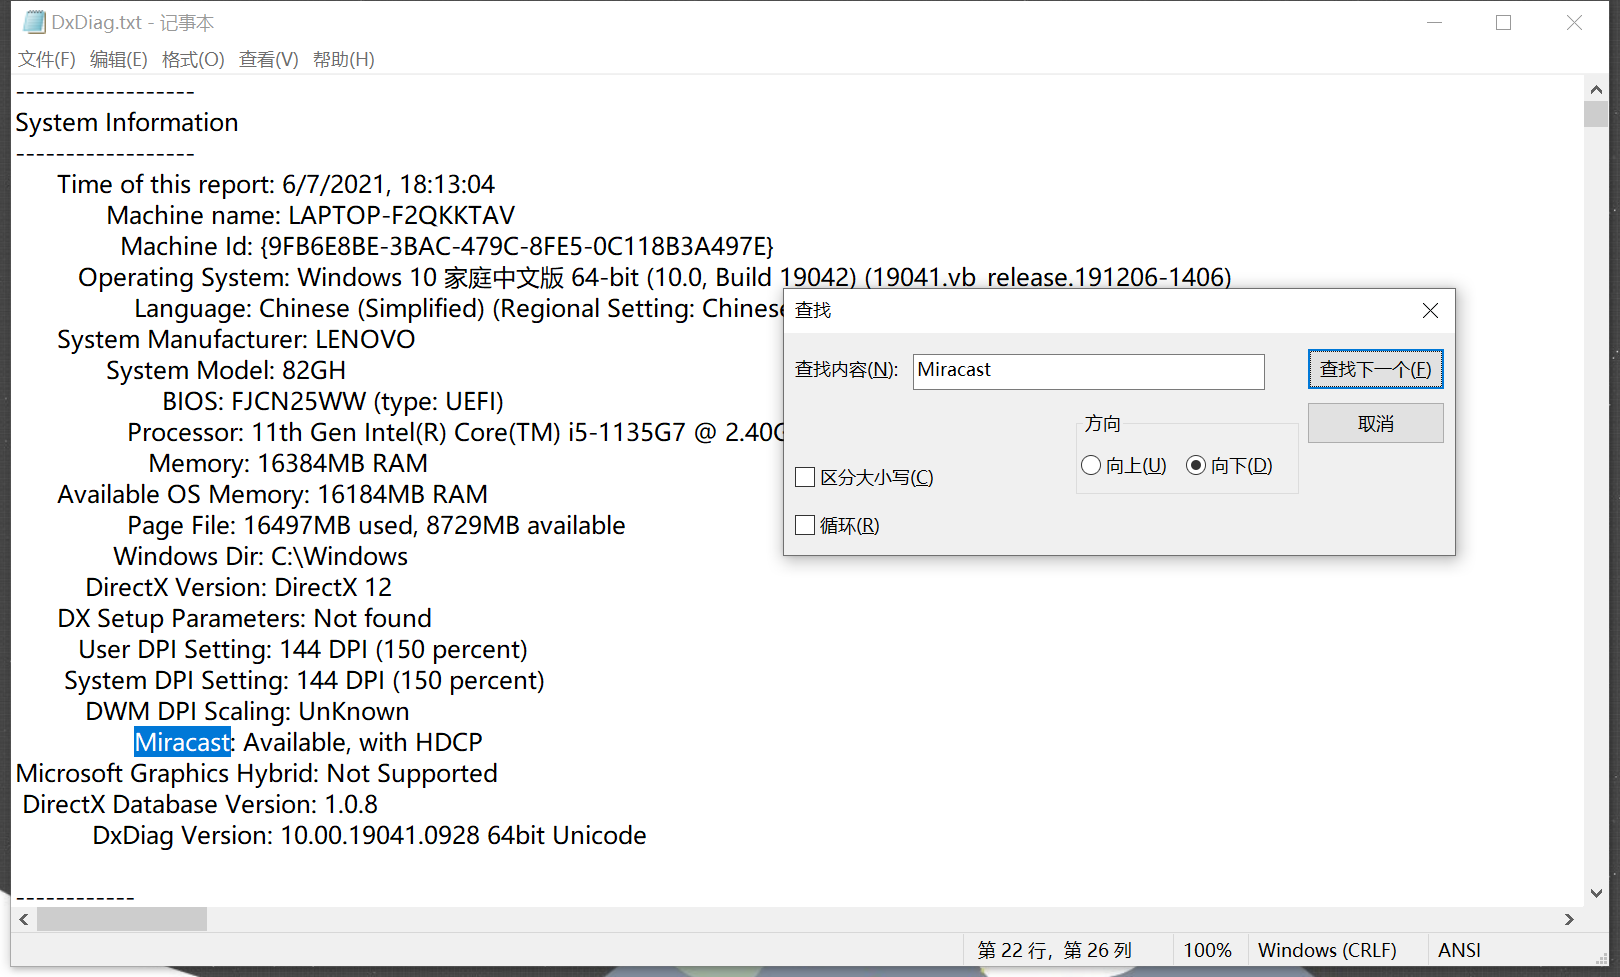
Task: Click the 'Machine name: LAPTOP-F2QKKTAV' line
Action: point(311,215)
